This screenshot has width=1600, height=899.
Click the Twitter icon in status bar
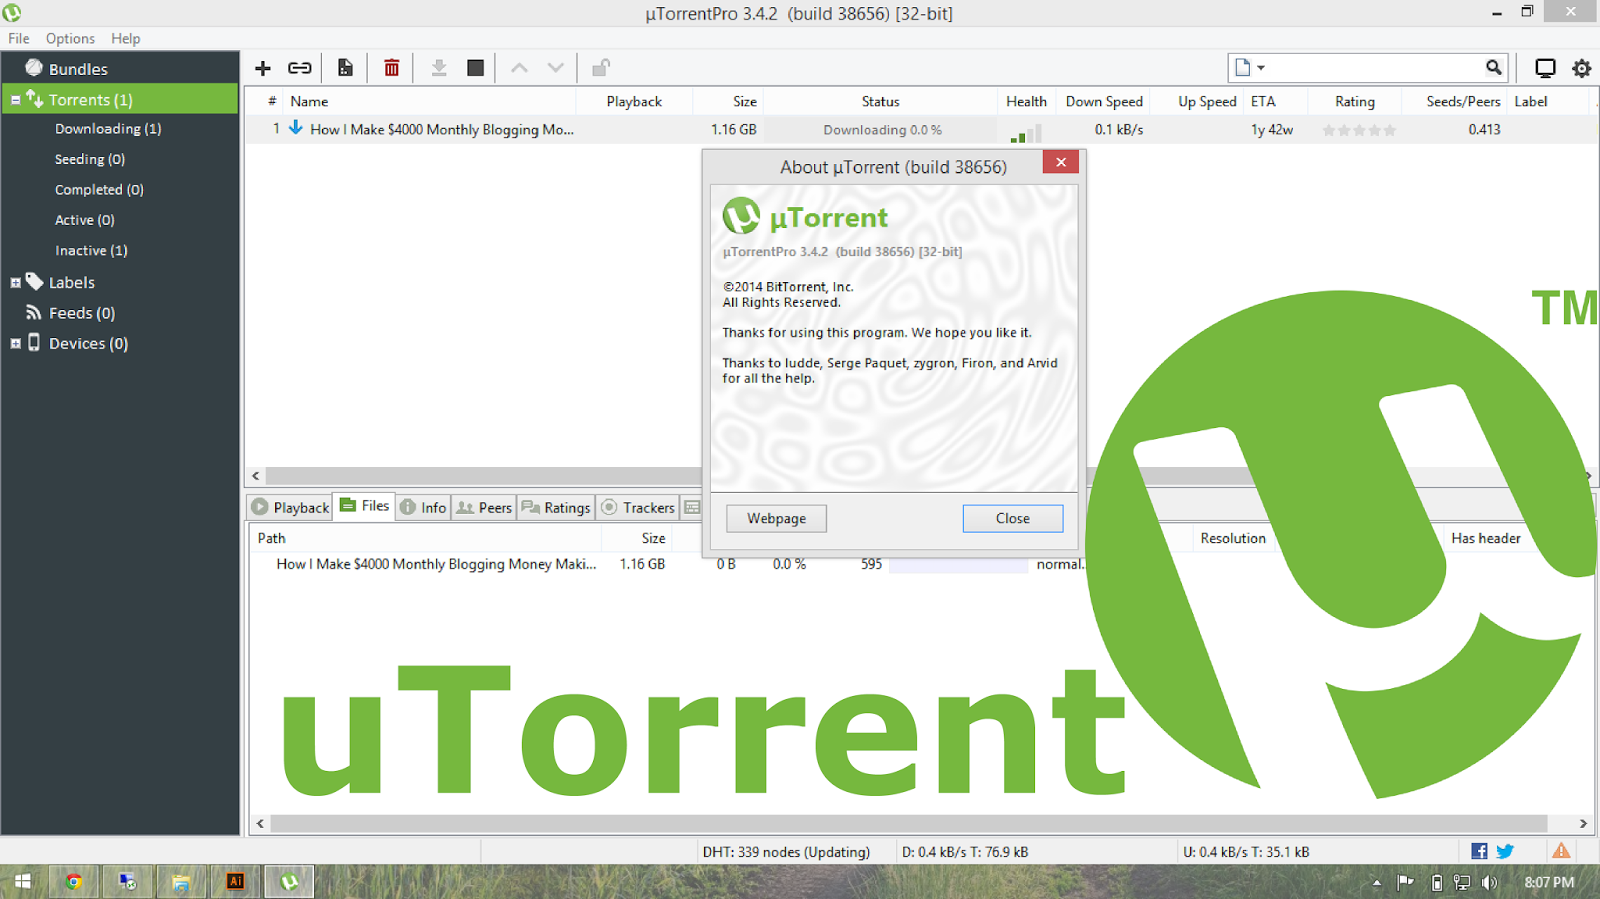pyautogui.click(x=1505, y=851)
